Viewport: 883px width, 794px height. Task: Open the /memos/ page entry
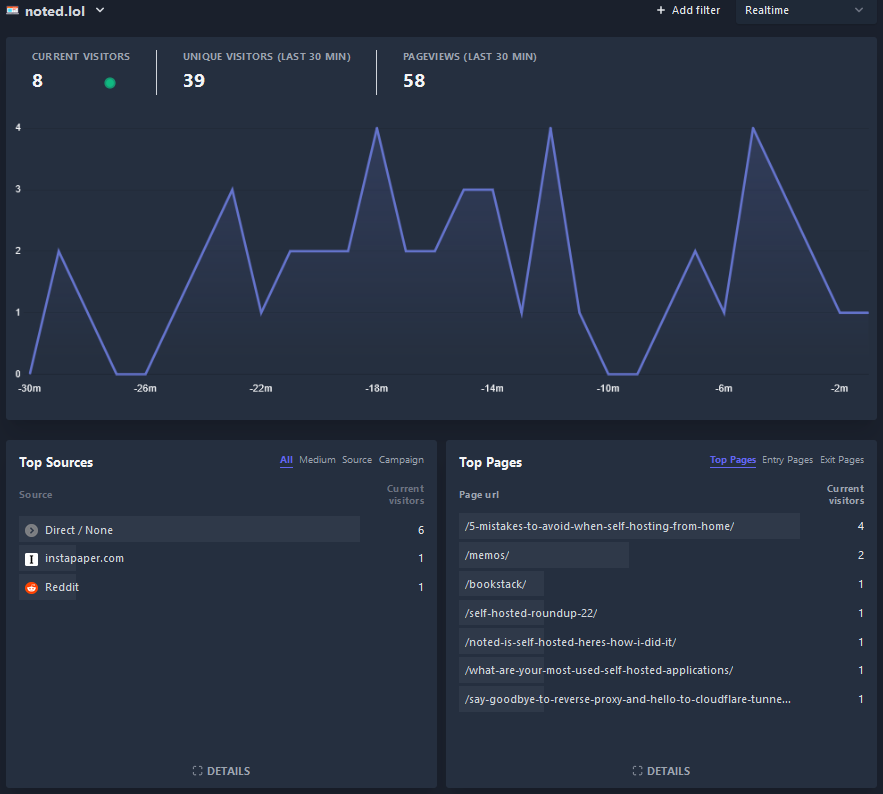487,555
